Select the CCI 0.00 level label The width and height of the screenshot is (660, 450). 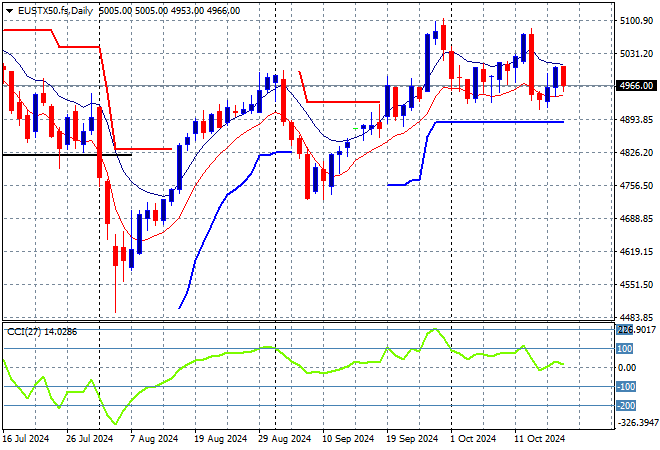tap(627, 367)
